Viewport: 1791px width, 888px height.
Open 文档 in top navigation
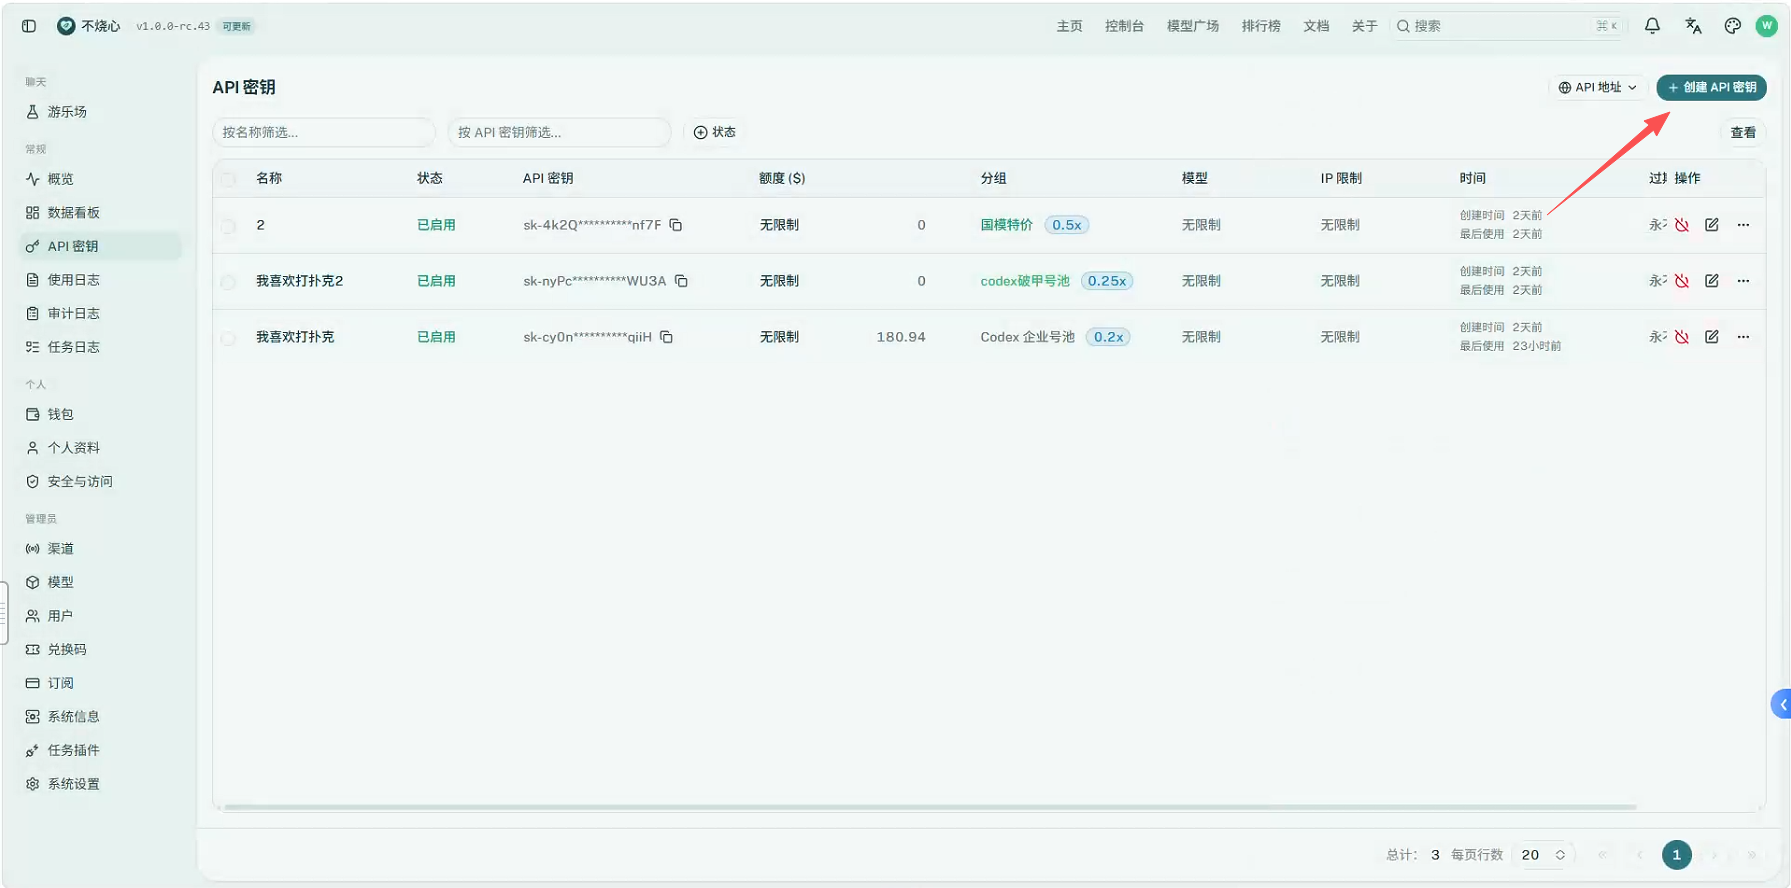[x=1316, y=26]
